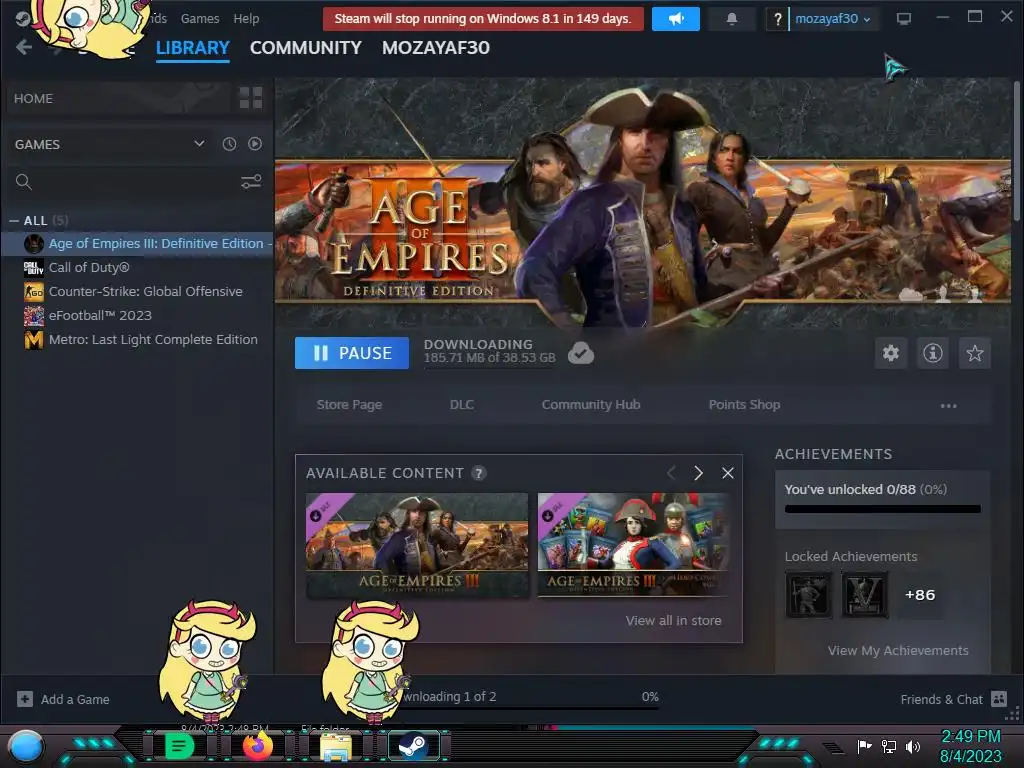Click first locked achievement thumbnail

(808, 595)
